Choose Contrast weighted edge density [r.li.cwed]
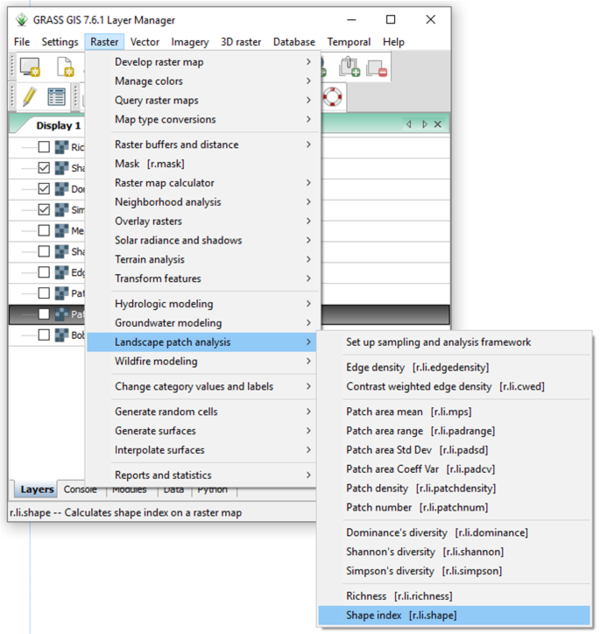 pyautogui.click(x=454, y=387)
